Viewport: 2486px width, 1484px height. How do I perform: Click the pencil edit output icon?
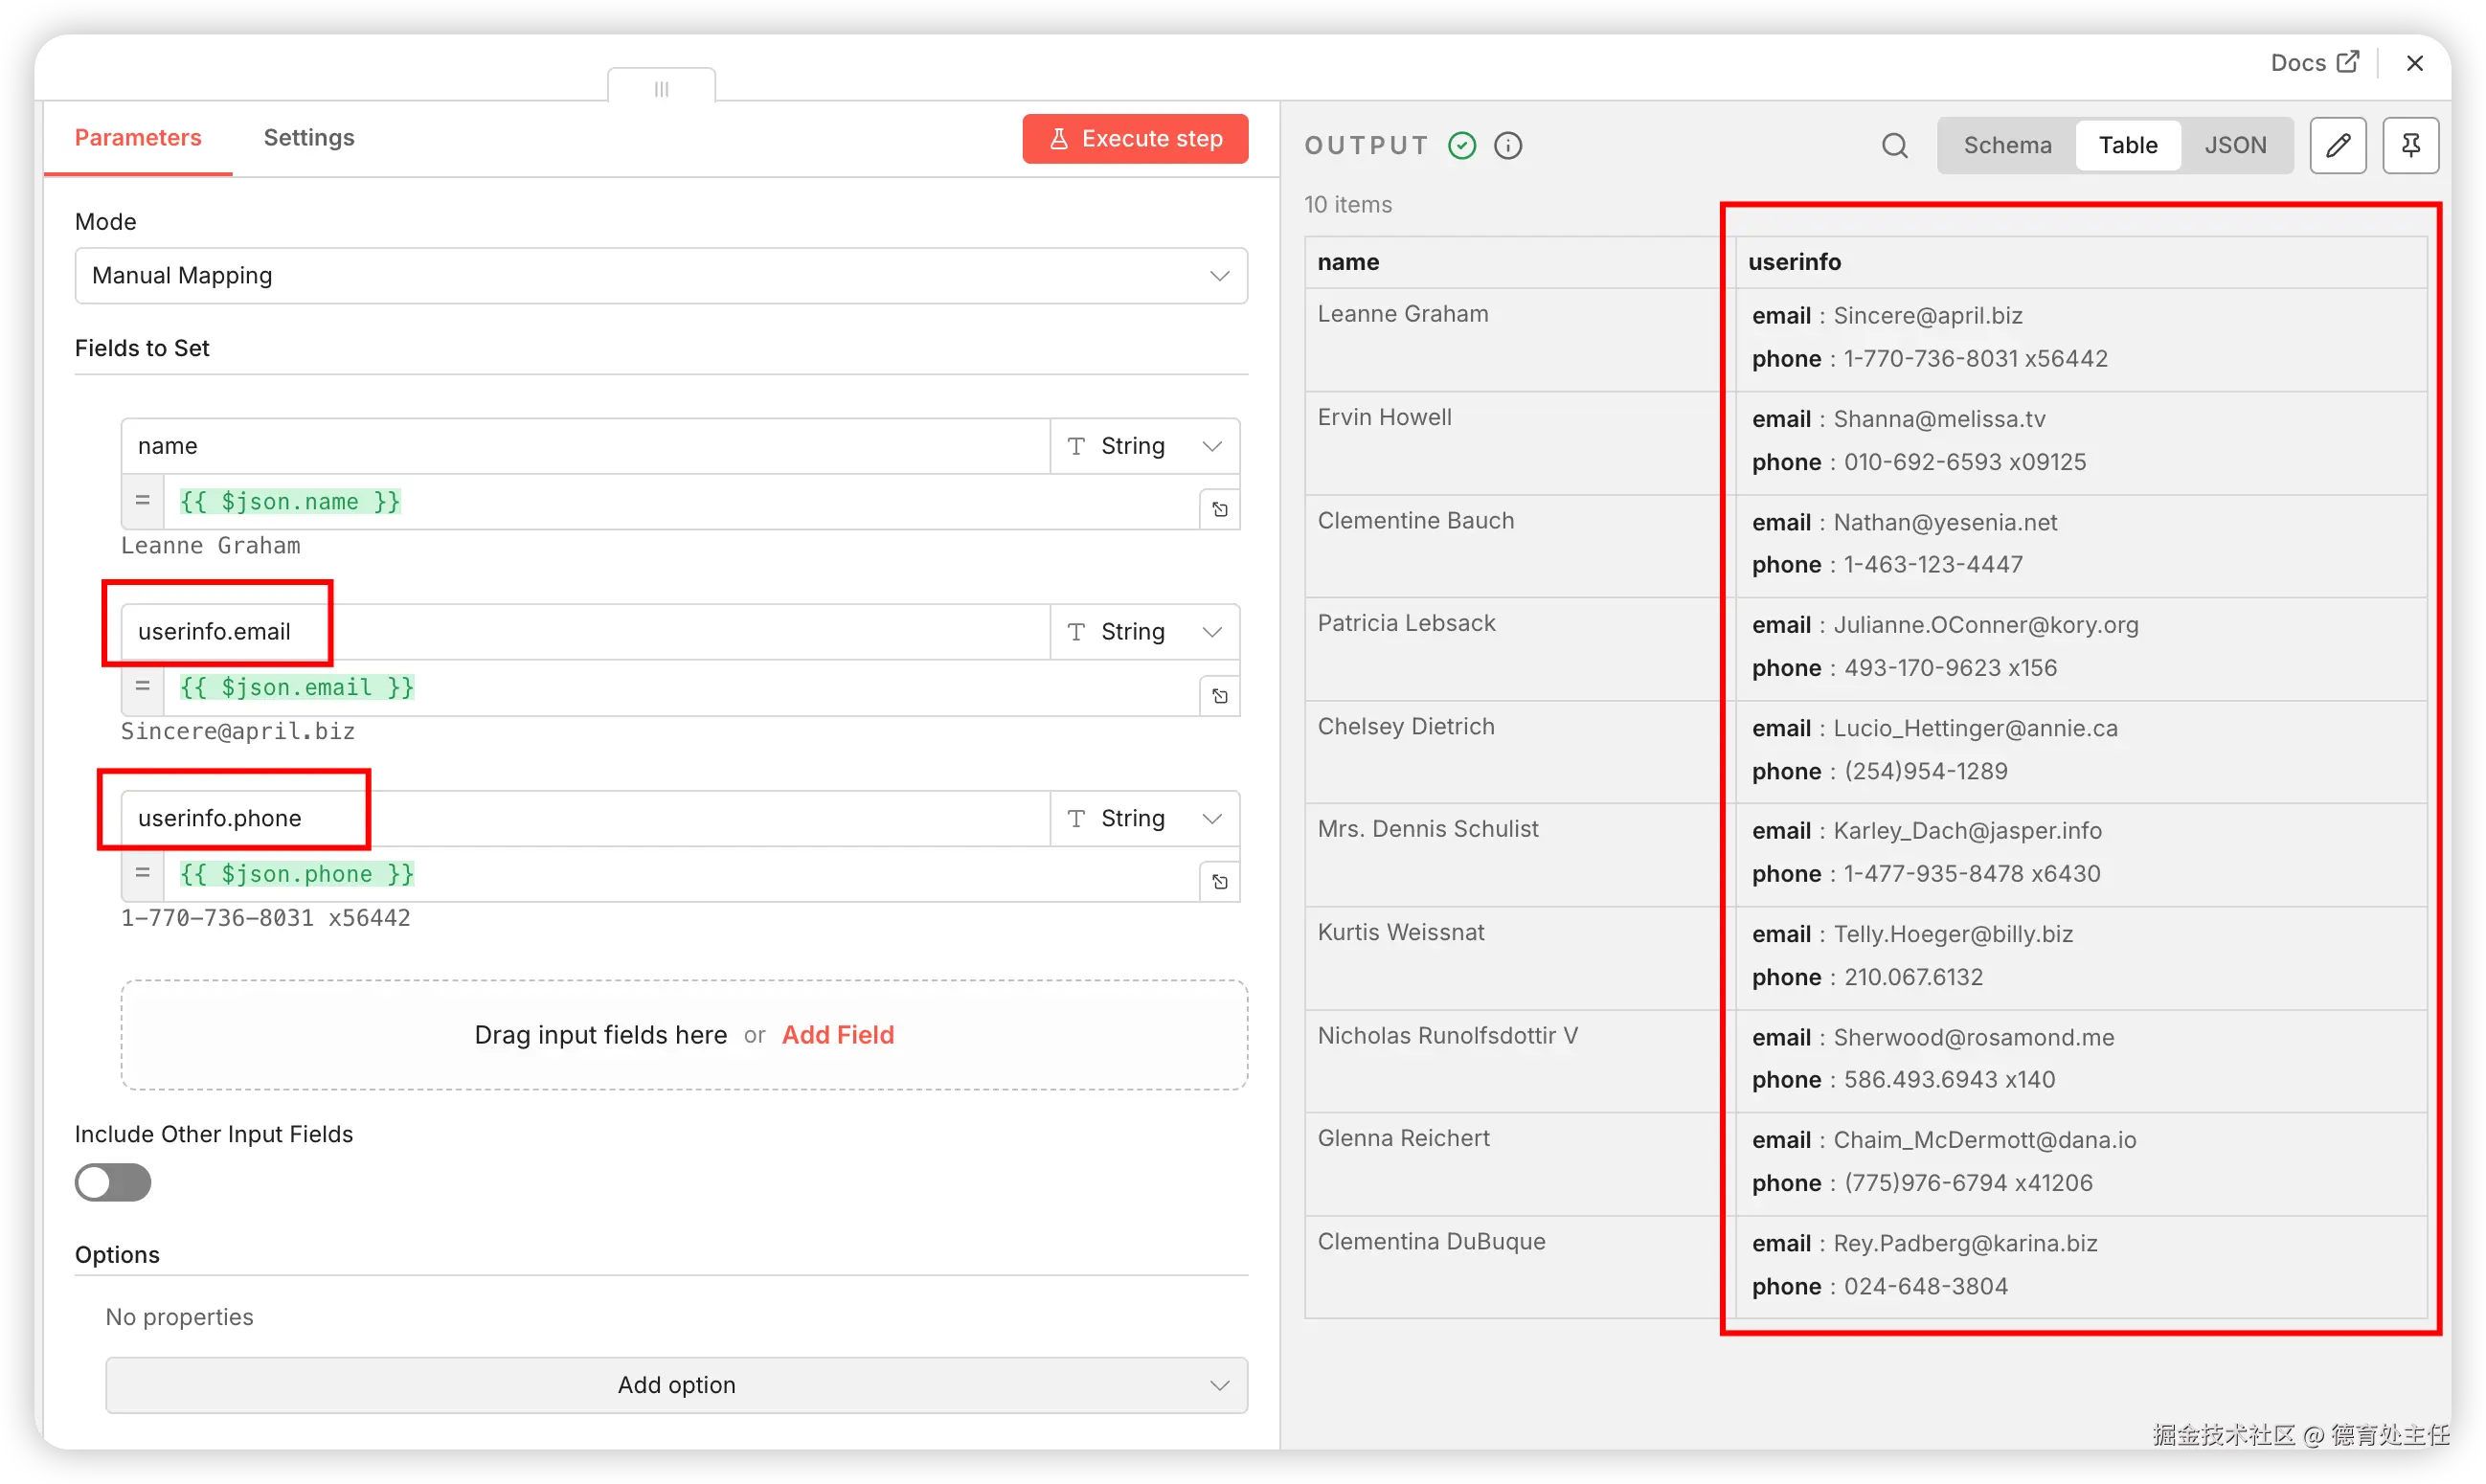[2337, 146]
